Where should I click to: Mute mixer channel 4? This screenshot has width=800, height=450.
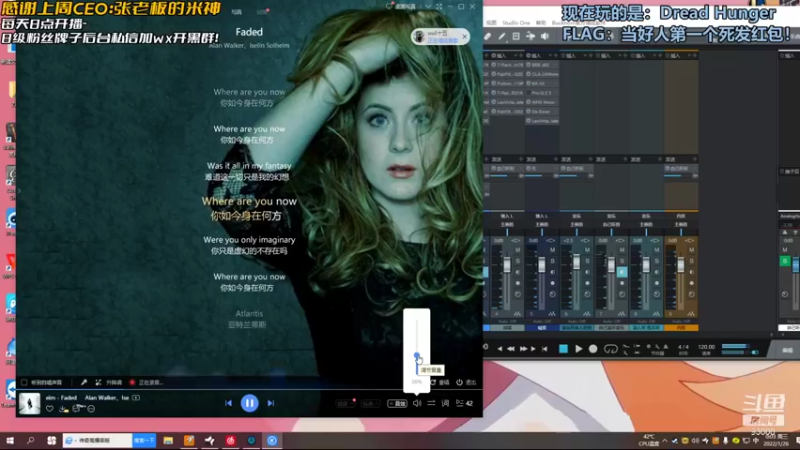tap(517, 250)
